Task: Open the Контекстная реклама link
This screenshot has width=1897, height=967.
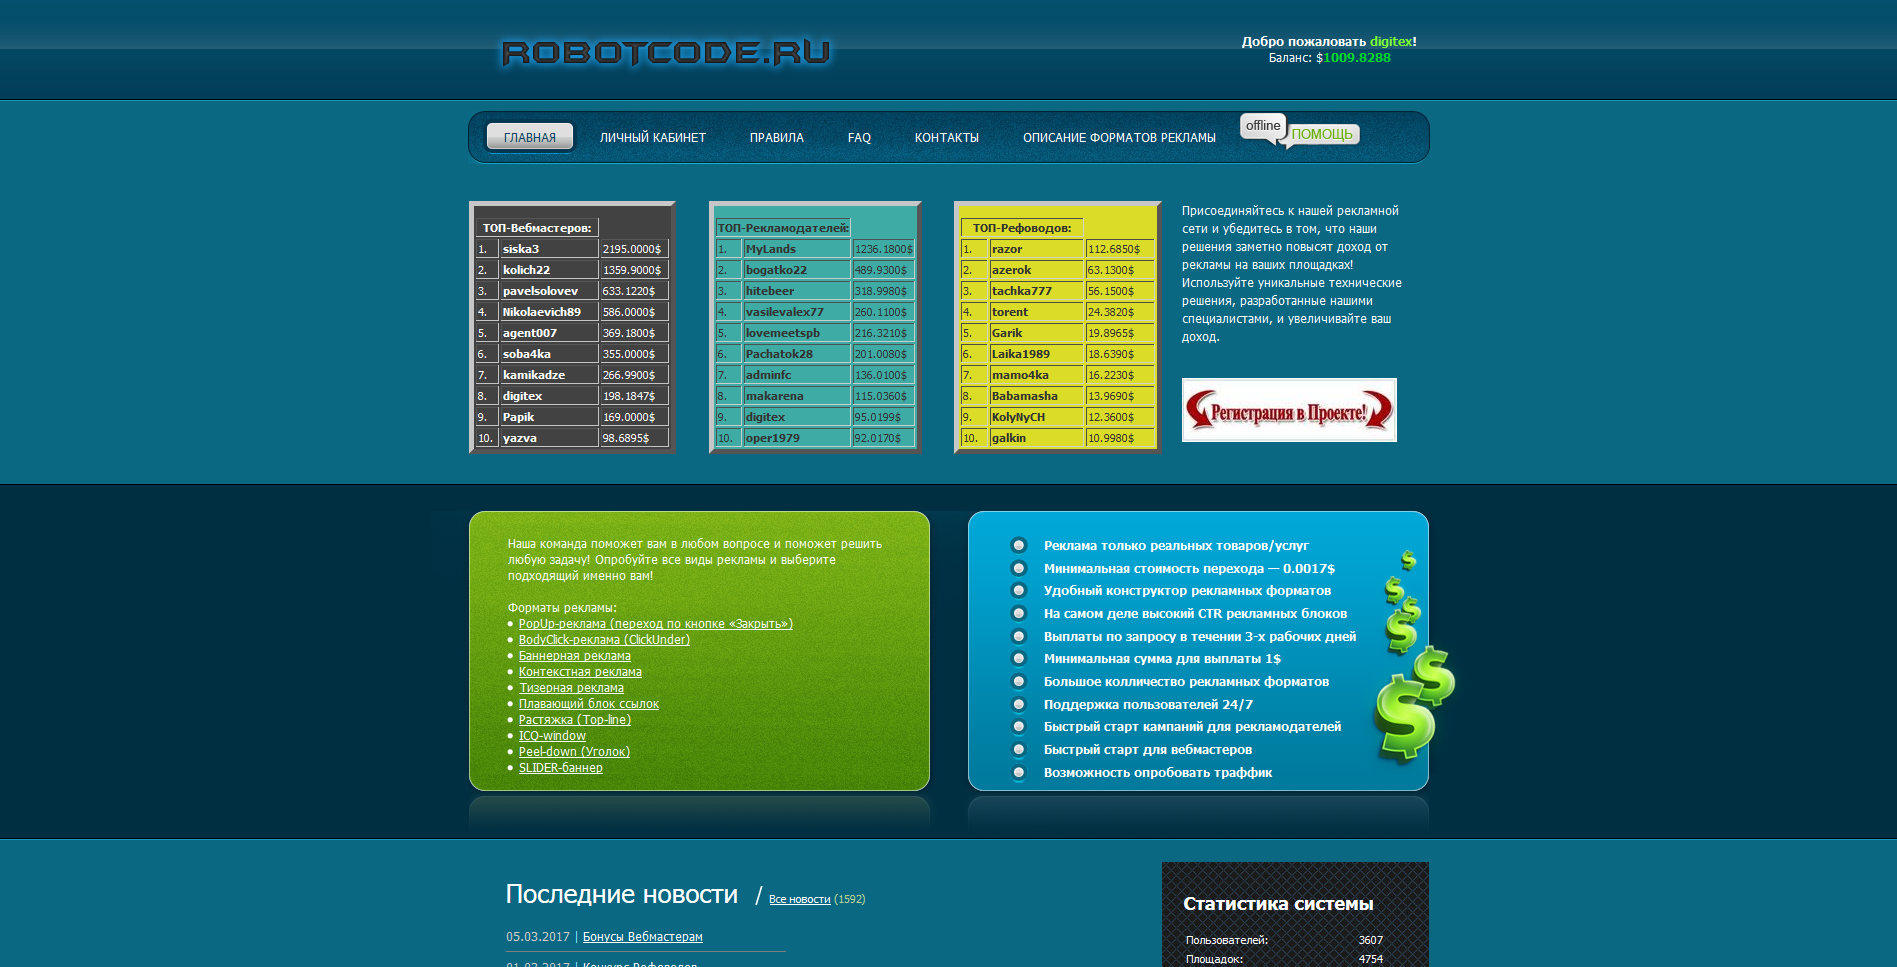Action: 580,672
